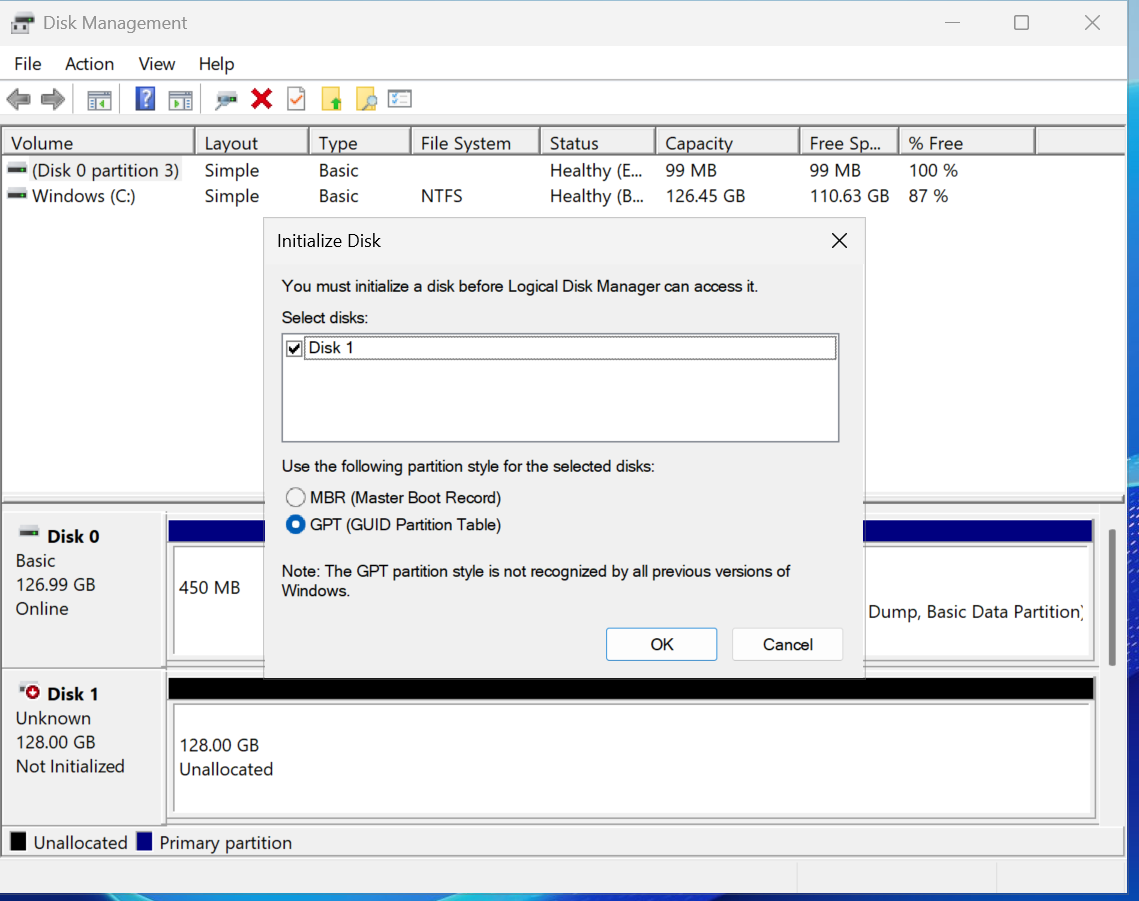The width and height of the screenshot is (1139, 901).
Task: Sort by Status column header
Action: pyautogui.click(x=598, y=143)
